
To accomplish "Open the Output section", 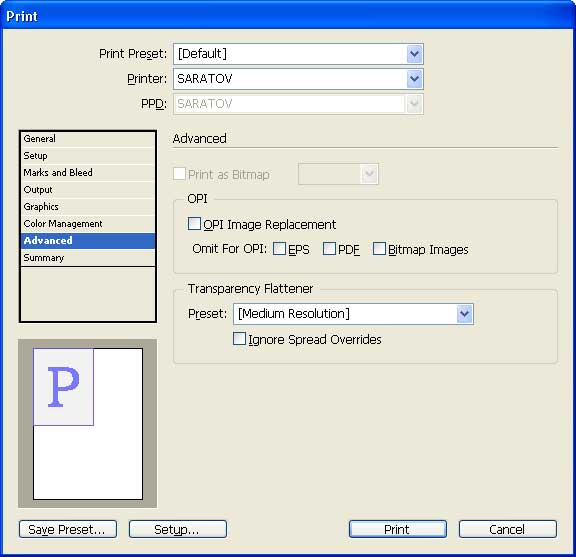I will pyautogui.click(x=87, y=190).
